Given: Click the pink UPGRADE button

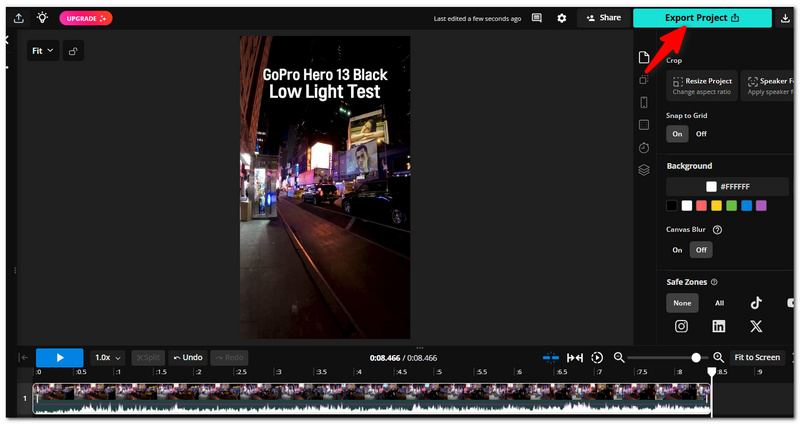Looking at the screenshot, I should 86,18.
